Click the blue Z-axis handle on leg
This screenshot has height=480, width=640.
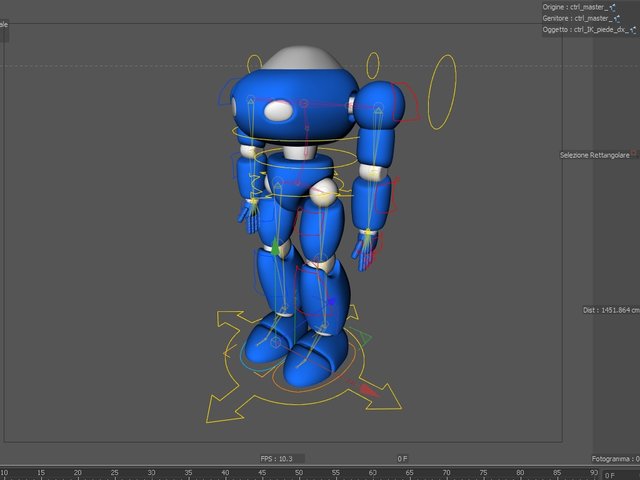click(331, 302)
